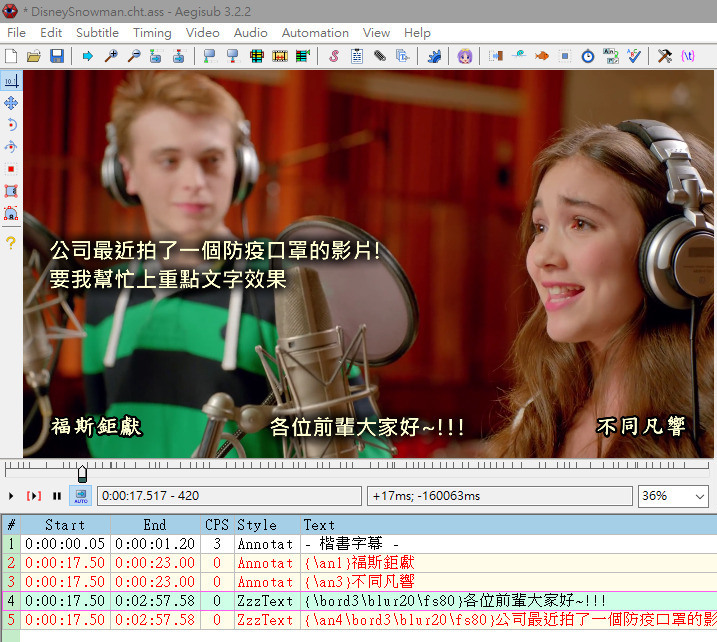717x642 pixels.
Task: Click the Open subtitles folder icon
Action: pyautogui.click(x=34, y=56)
